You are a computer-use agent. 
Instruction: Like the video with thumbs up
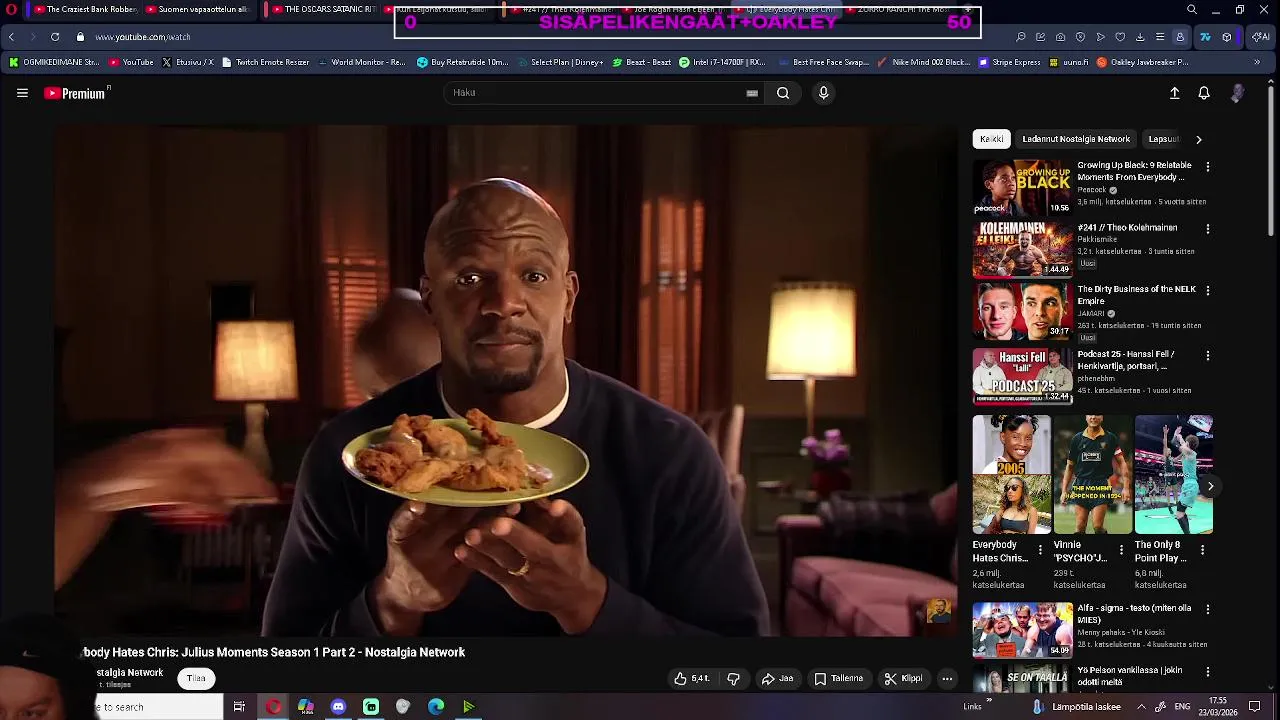pyautogui.click(x=692, y=678)
